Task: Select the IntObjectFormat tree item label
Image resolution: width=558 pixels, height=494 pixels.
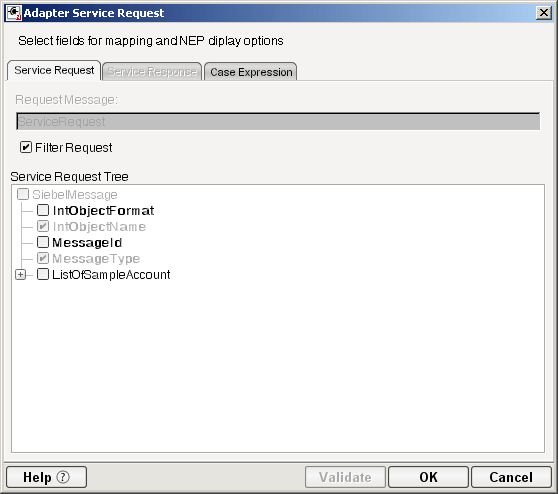Action: click(x=103, y=211)
